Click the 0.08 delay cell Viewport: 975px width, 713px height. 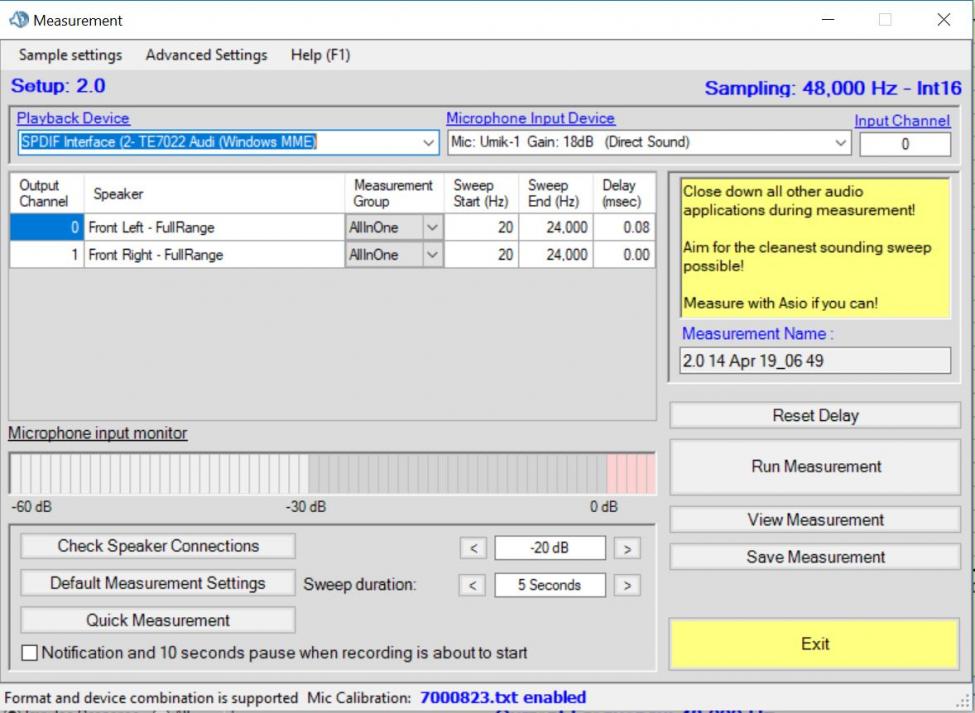coord(624,228)
